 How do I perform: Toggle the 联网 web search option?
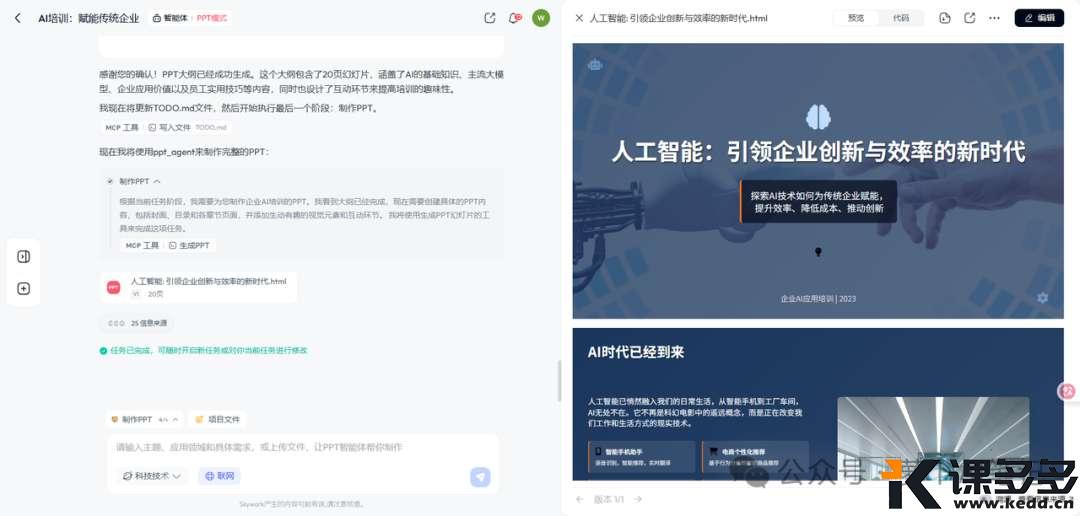tap(219, 475)
